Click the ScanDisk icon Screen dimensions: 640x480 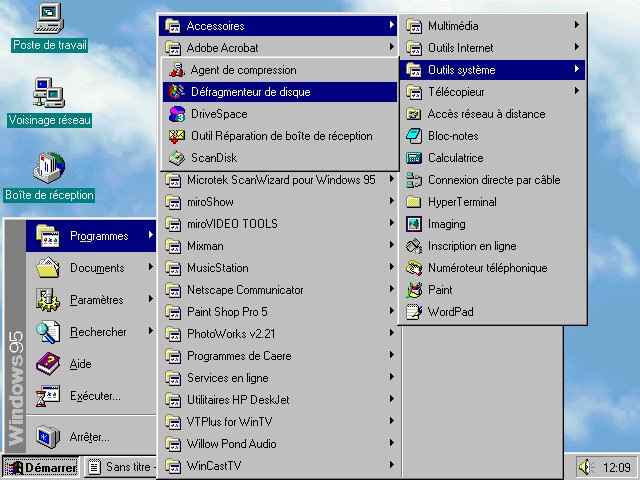coord(177,158)
